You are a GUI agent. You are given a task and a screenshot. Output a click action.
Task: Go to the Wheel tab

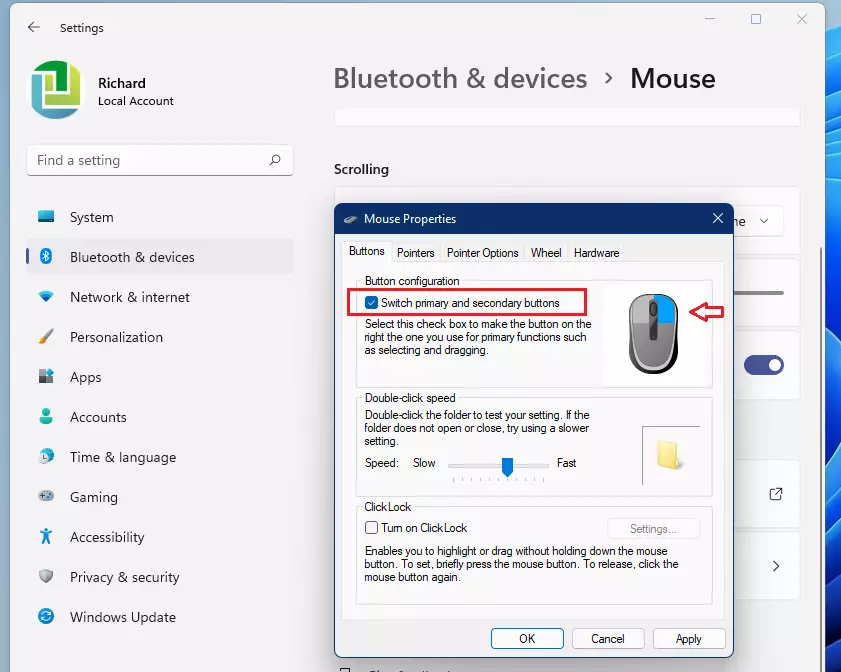[x=546, y=253]
